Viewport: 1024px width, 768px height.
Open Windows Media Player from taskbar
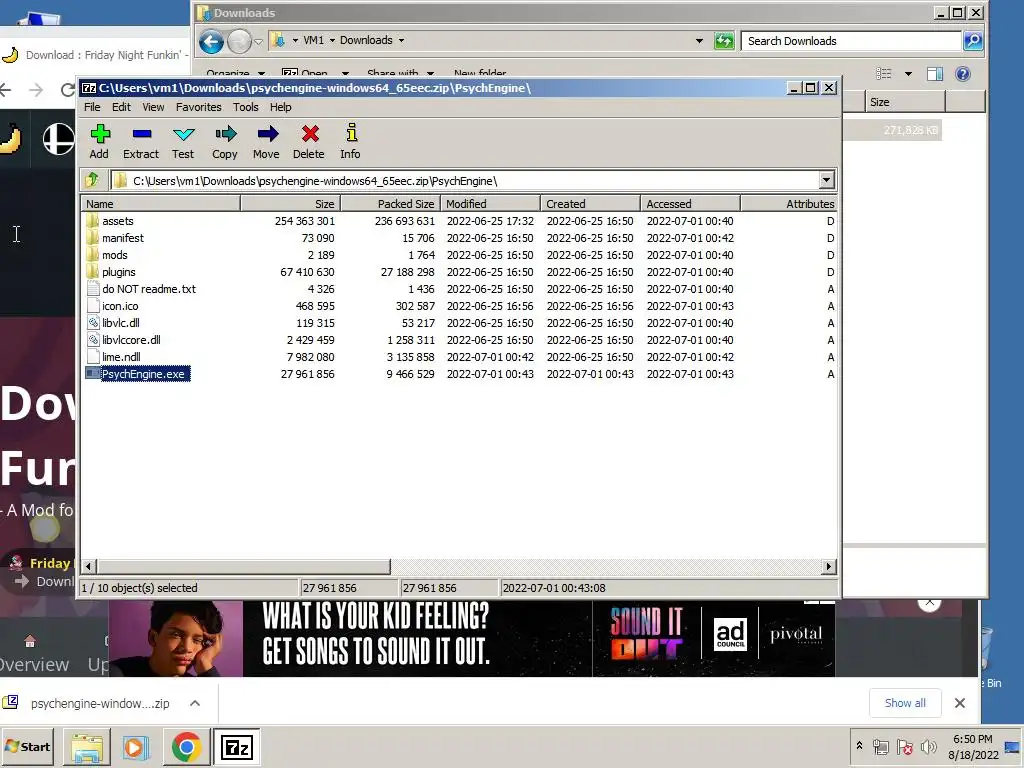(136, 747)
